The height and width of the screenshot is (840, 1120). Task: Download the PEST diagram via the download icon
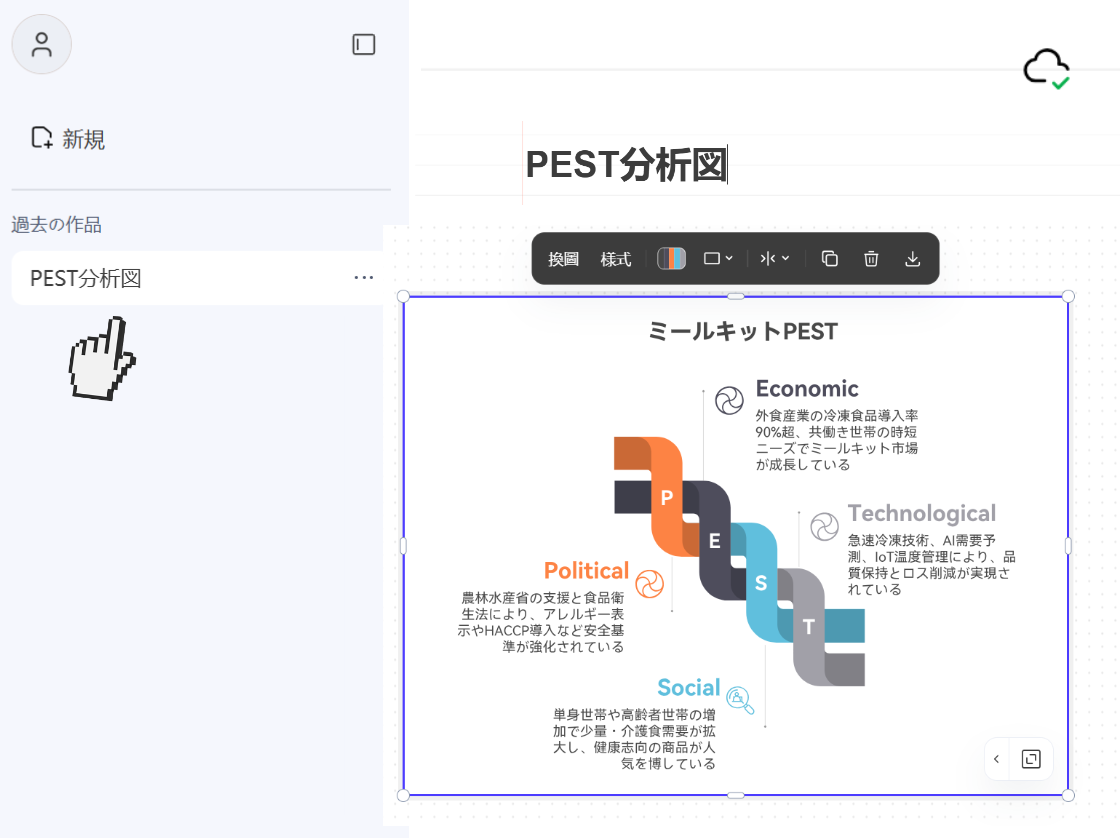click(912, 258)
